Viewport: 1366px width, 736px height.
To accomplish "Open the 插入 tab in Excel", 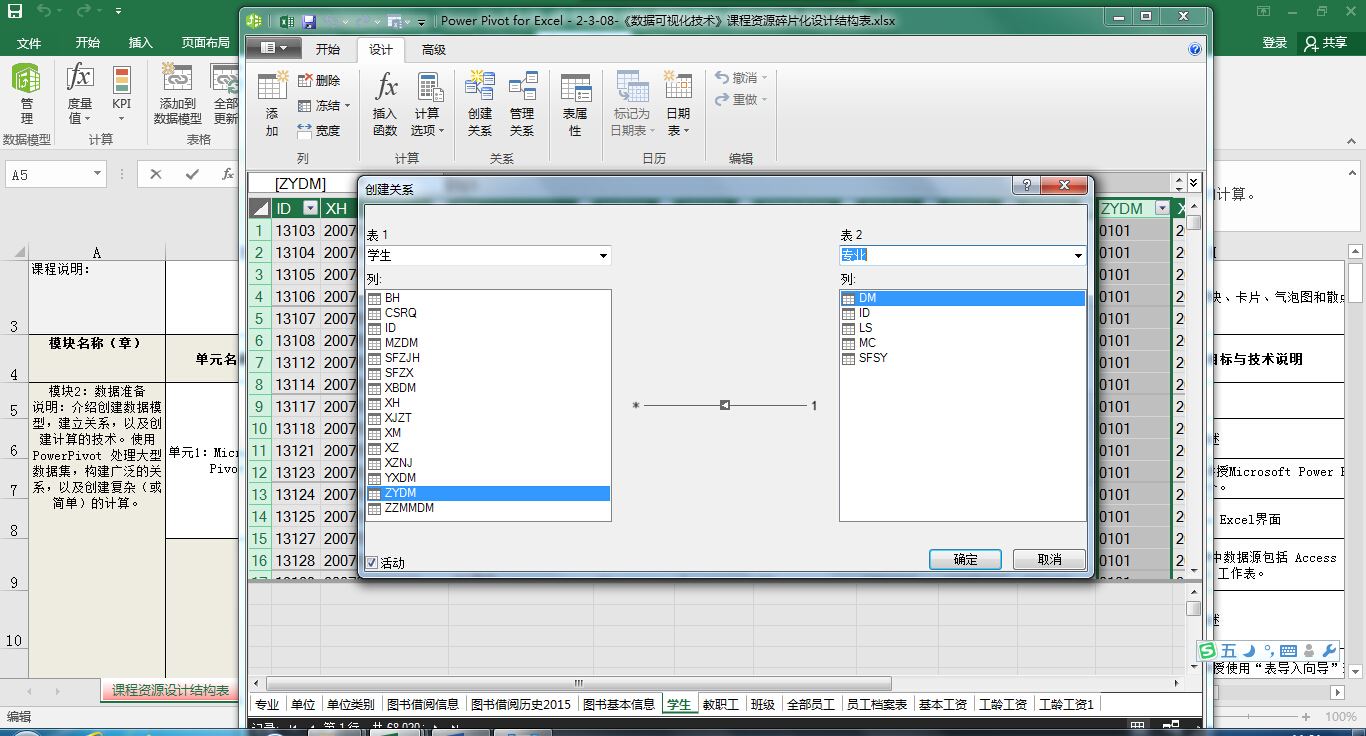I will (x=141, y=43).
